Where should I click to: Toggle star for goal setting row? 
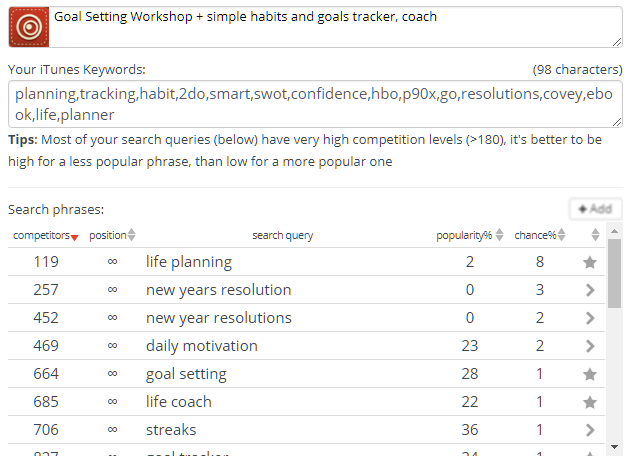pos(590,374)
